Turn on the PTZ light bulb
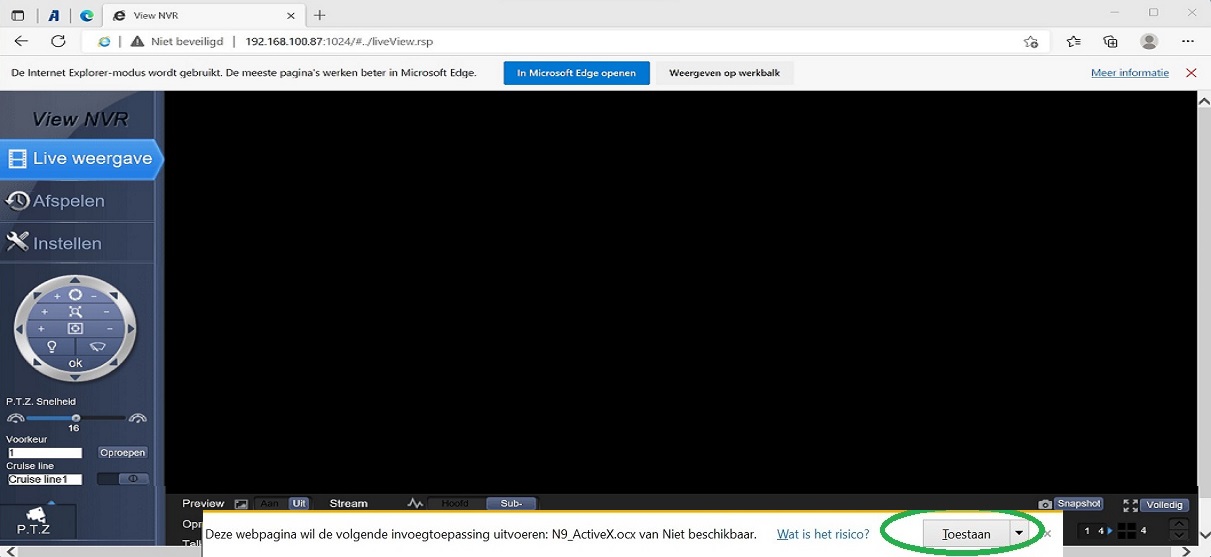Viewport: 1211px width, 557px height. tap(51, 347)
